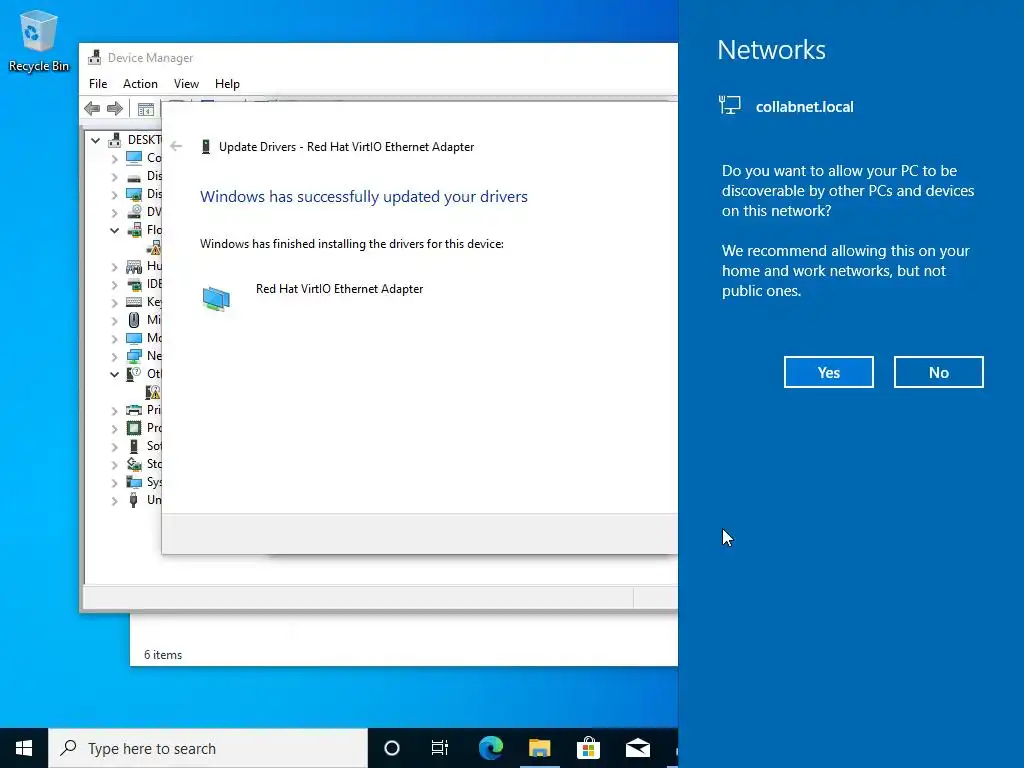The image size is (1024, 768).
Task: Click the Back arrow in Device Manager toolbar
Action: point(92,108)
